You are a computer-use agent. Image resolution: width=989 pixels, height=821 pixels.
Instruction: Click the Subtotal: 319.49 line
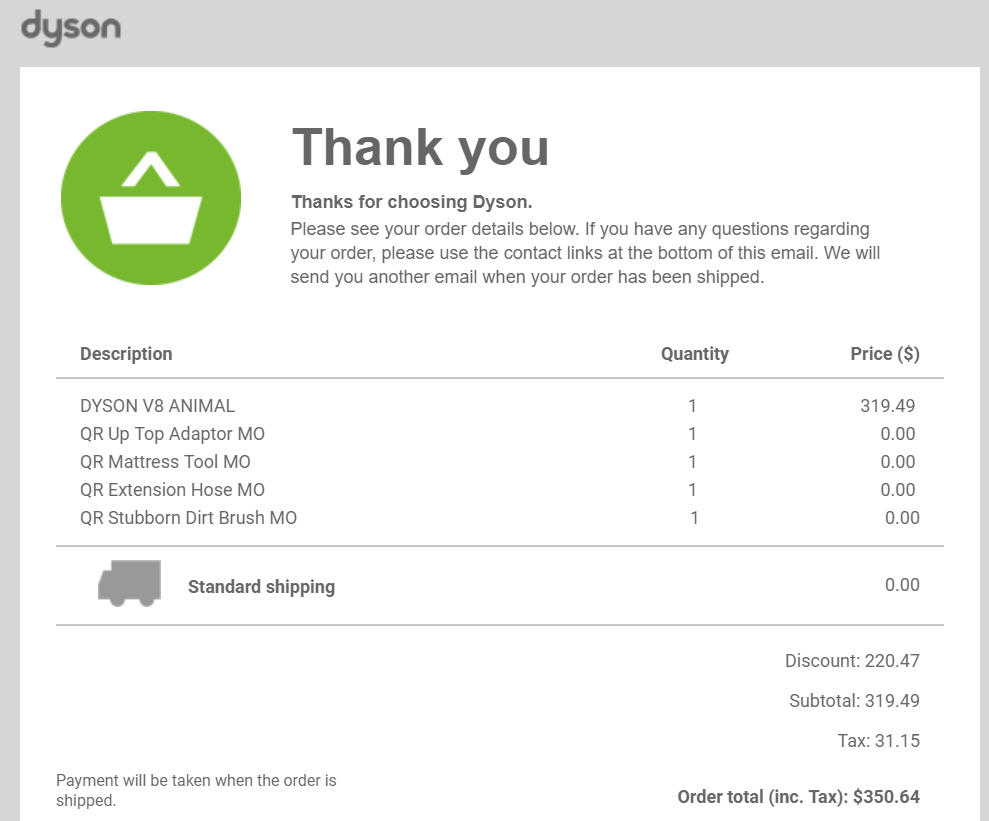point(854,701)
